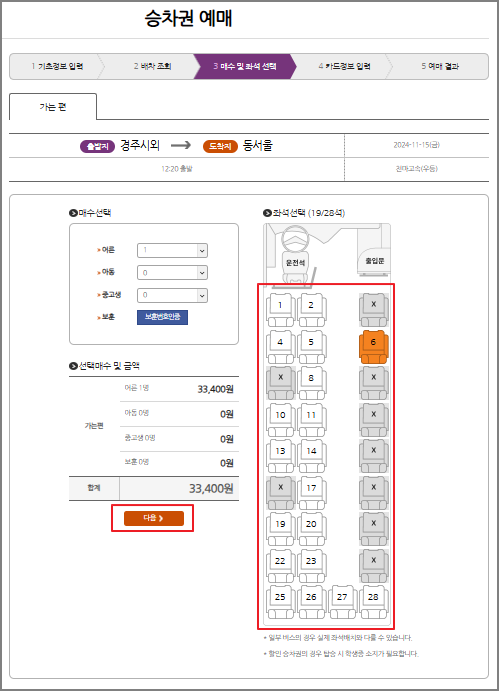Click the 경주시외 departure terminal text
The width and height of the screenshot is (499, 691).
pos(140,145)
